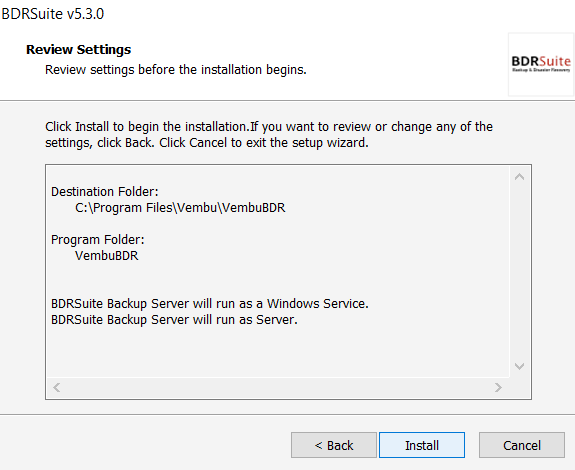Click the vertical scrollbar up arrow
Viewport: 575px width, 470px height.
pos(519,177)
